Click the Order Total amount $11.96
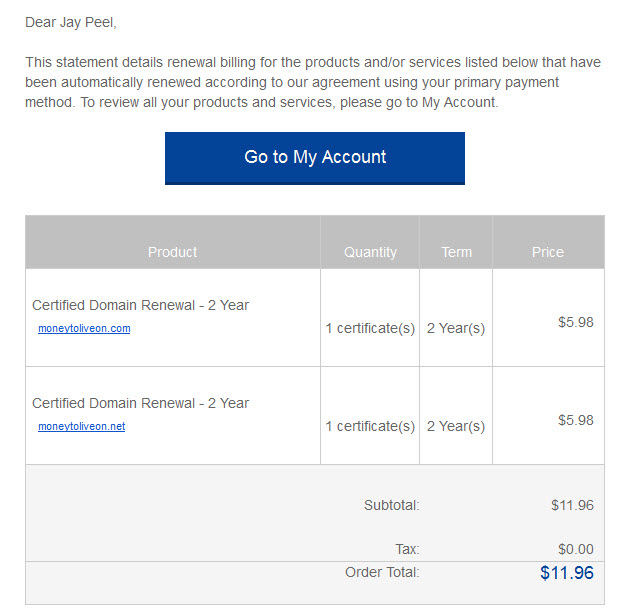The width and height of the screenshot is (625, 614). click(566, 573)
